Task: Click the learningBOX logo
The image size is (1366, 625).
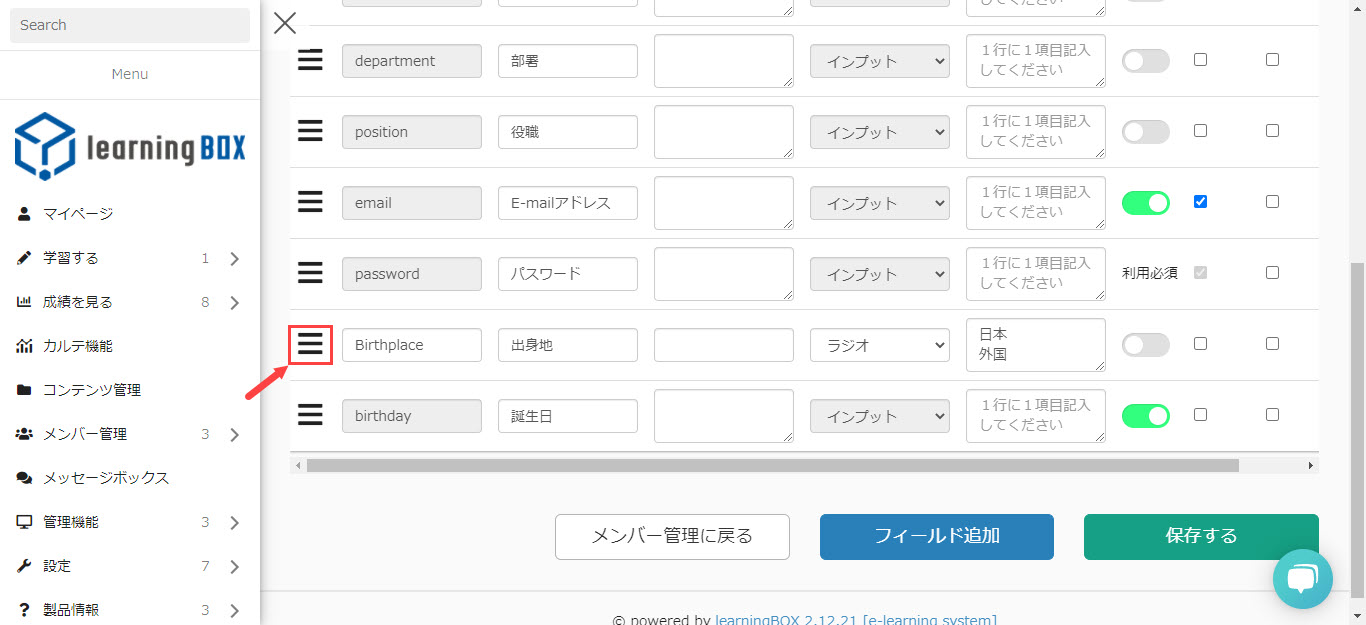Action: pos(130,147)
